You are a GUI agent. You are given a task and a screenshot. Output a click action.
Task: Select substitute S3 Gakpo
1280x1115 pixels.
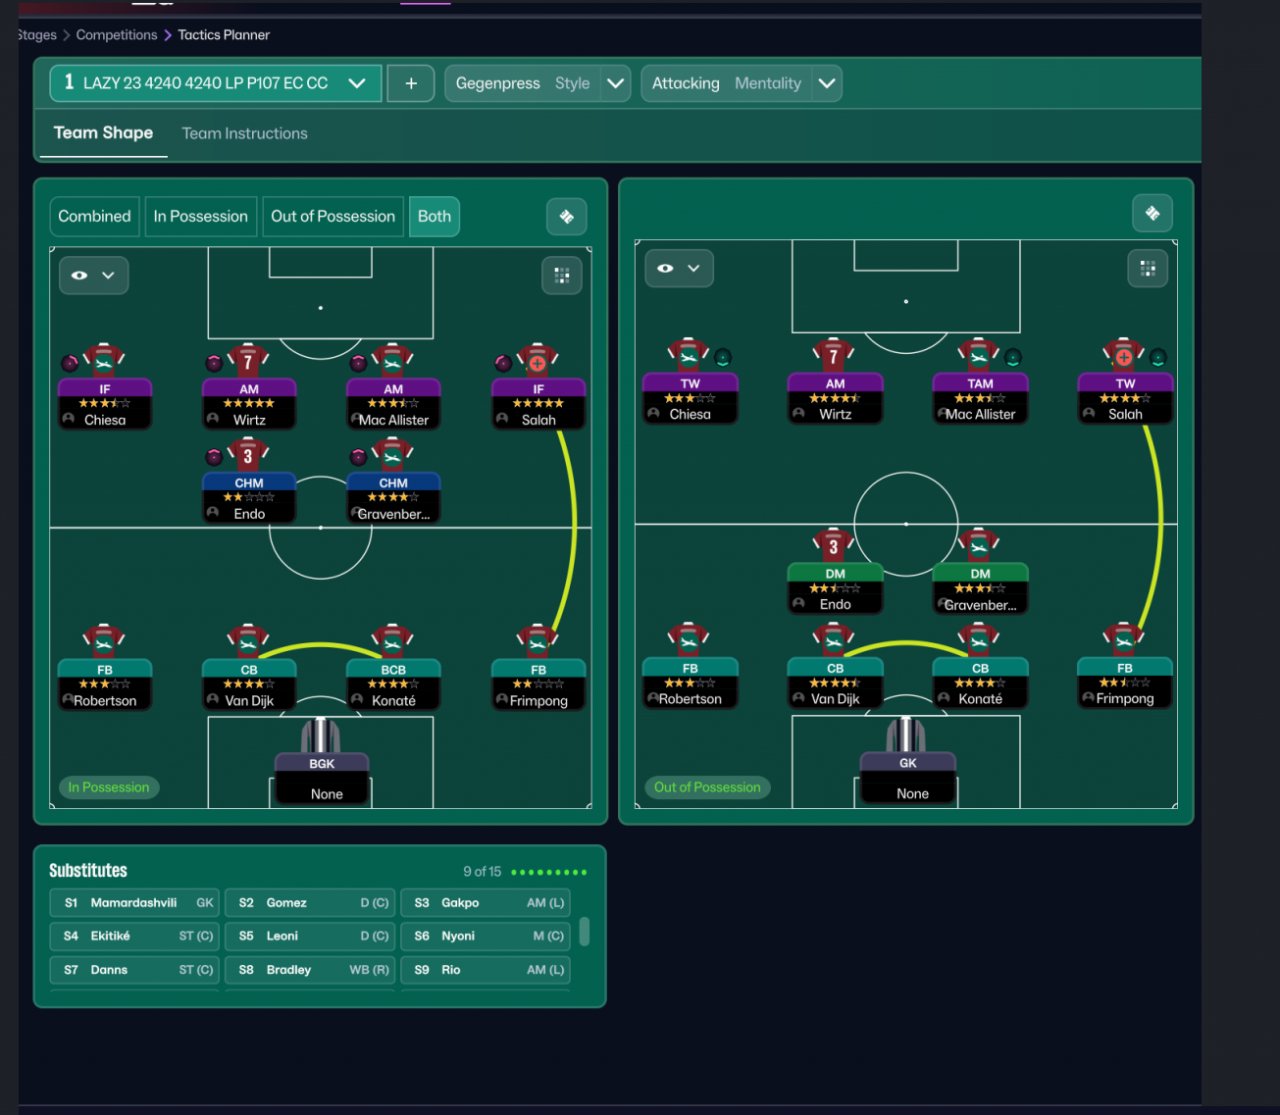click(485, 903)
